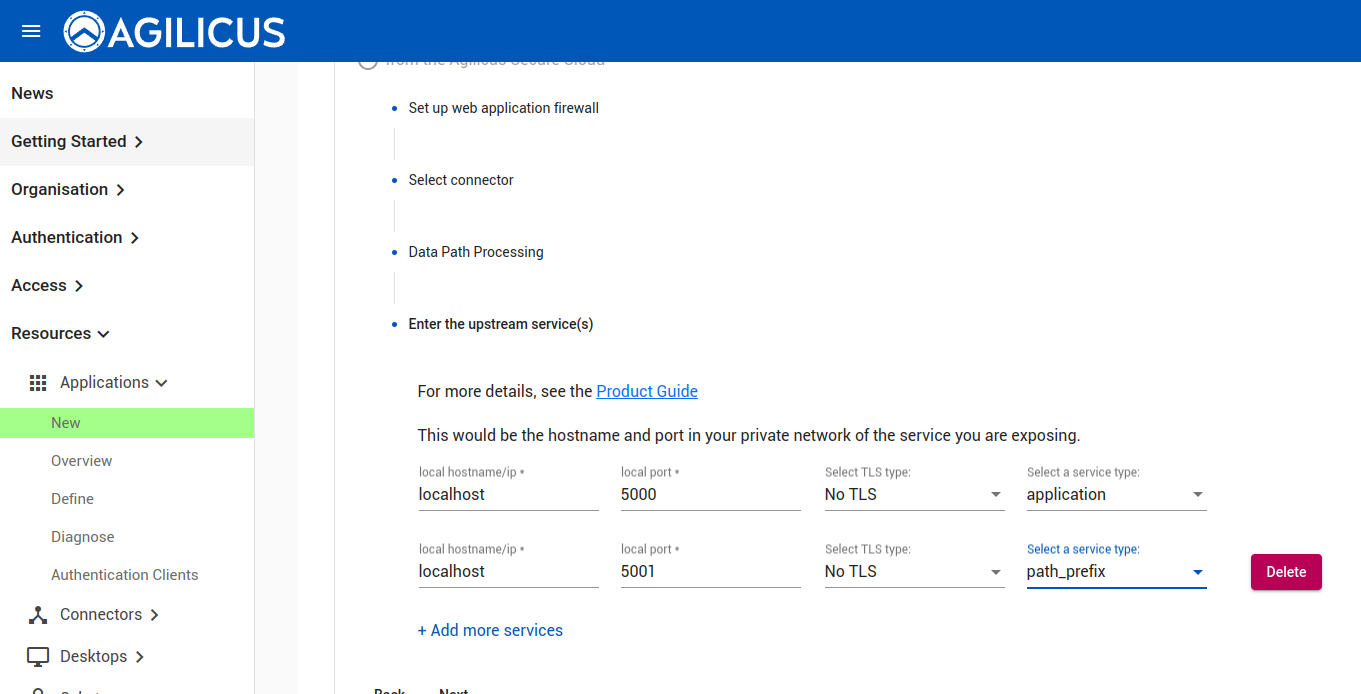Click the Connectors network icon

pyautogui.click(x=38, y=615)
